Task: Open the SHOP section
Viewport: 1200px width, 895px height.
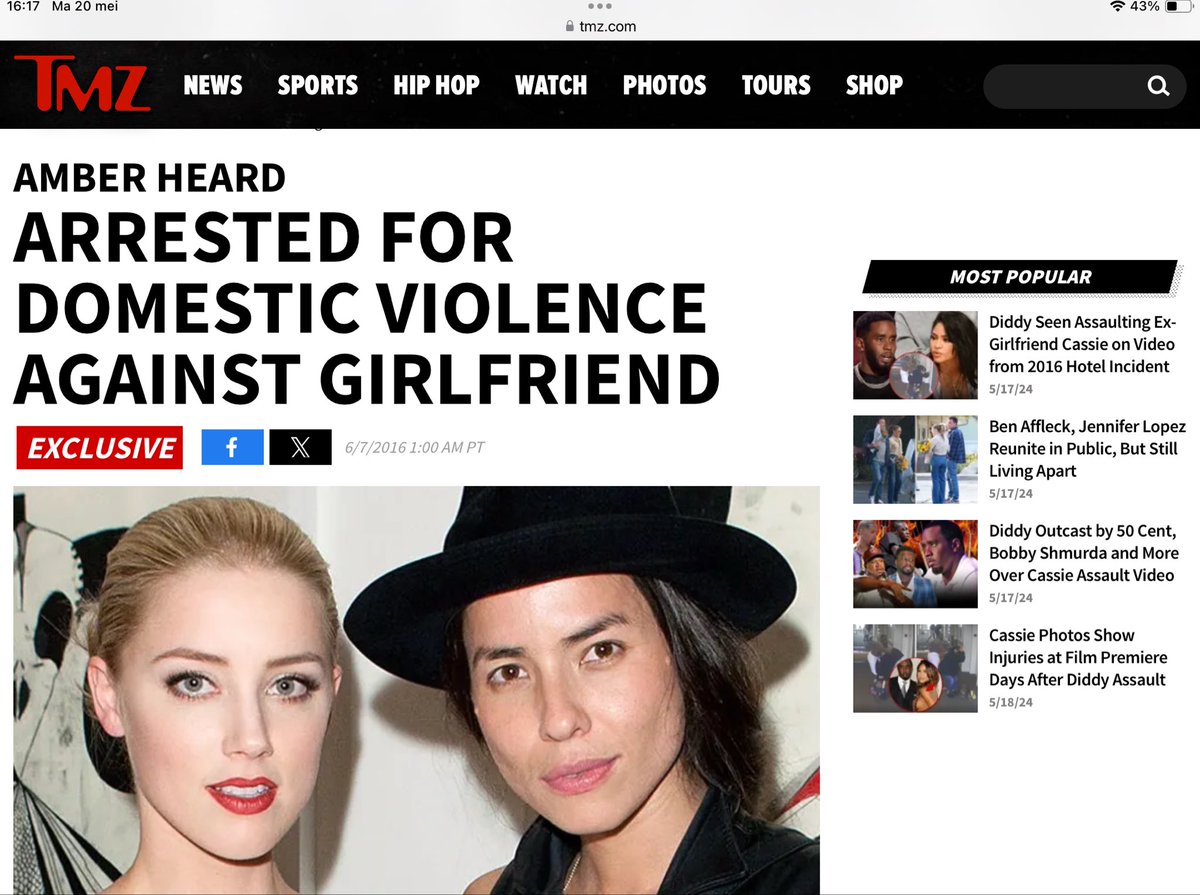Action: pos(874,85)
